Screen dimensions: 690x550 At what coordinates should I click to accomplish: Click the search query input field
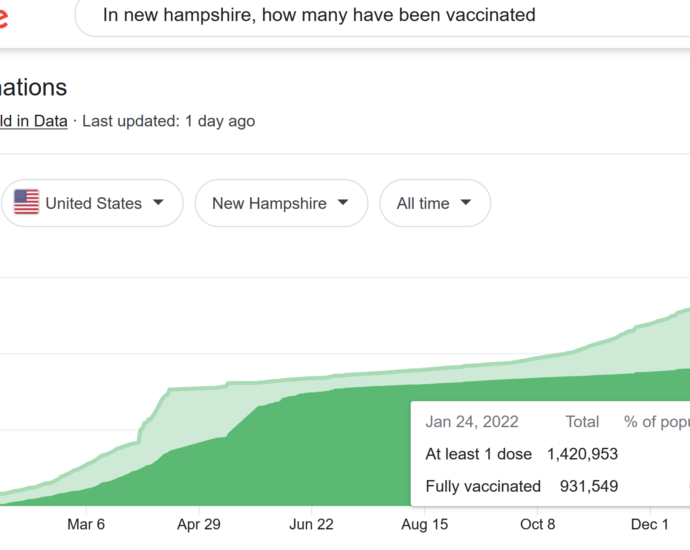383,16
